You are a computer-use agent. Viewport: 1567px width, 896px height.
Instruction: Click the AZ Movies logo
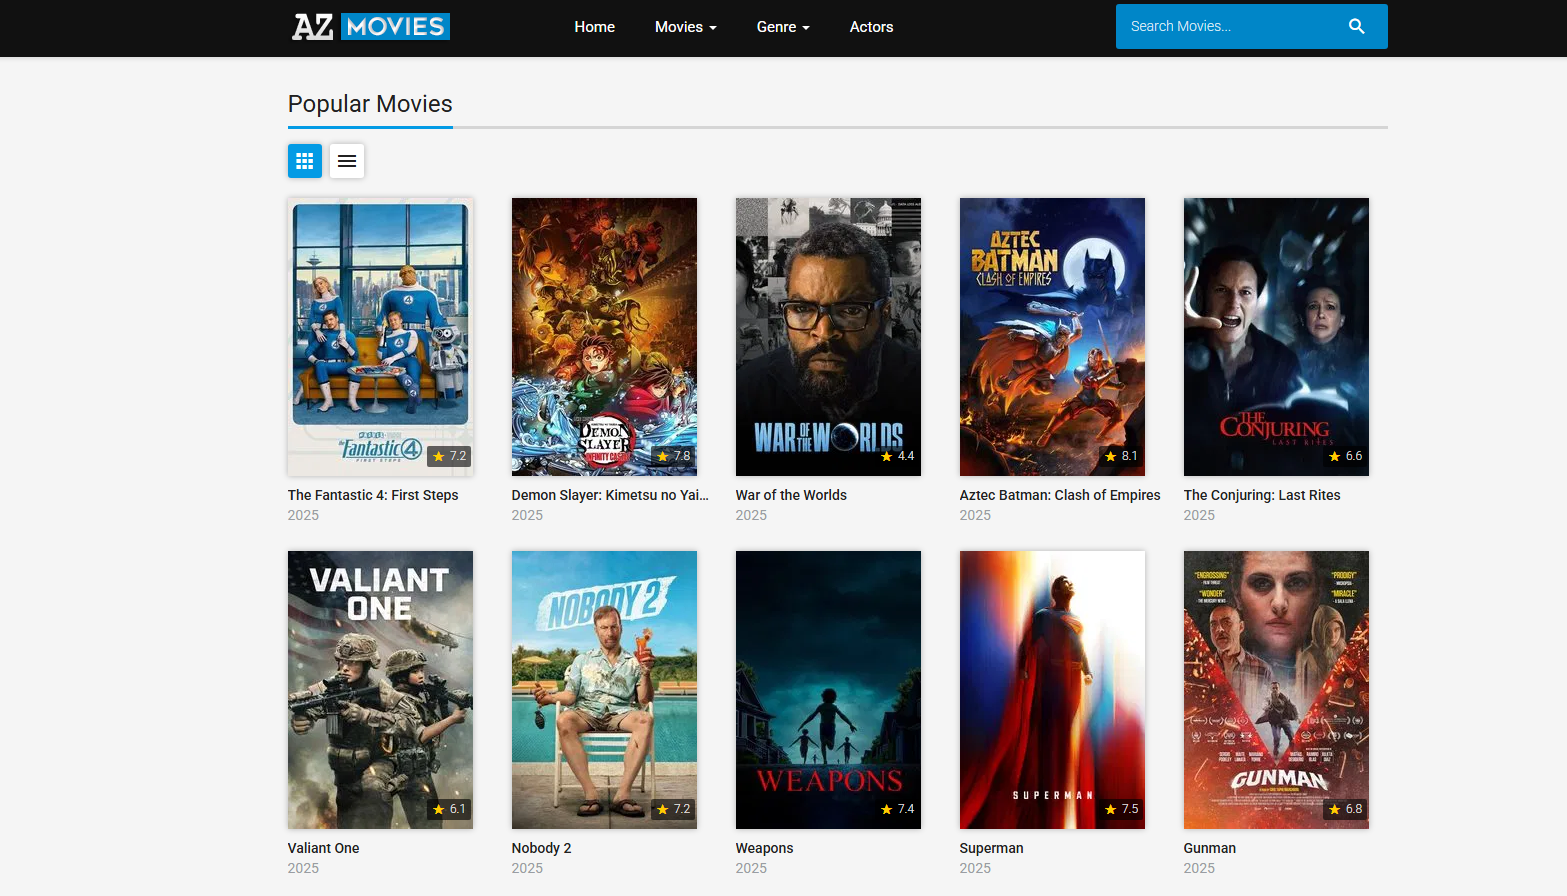pos(371,27)
